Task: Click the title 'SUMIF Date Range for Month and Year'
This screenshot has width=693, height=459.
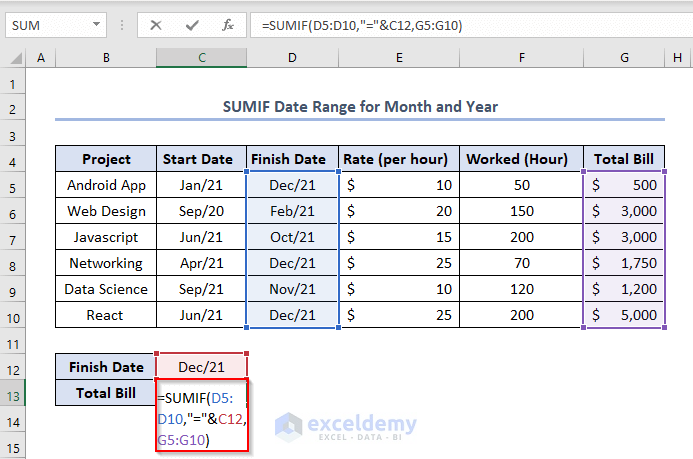Action: point(360,106)
